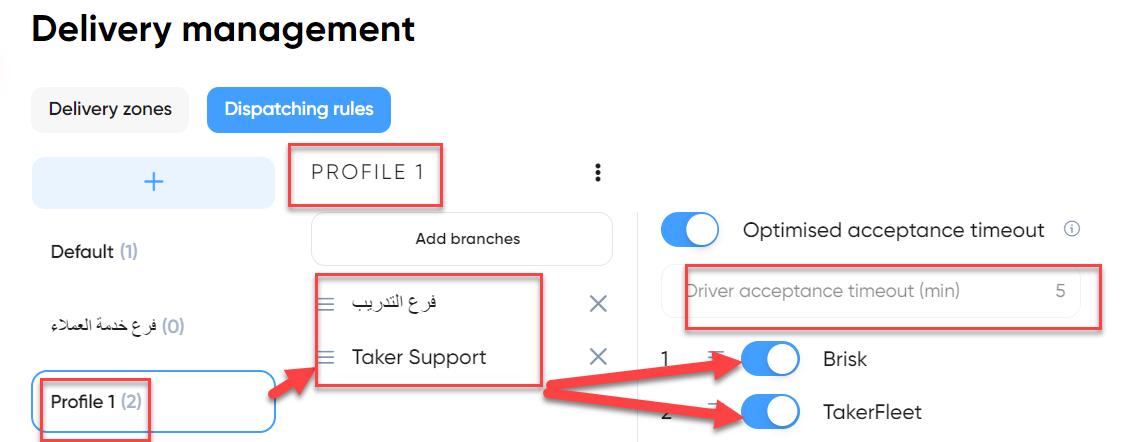
Task: Click info icon near Optimised acceptance timeout
Action: [1071, 230]
